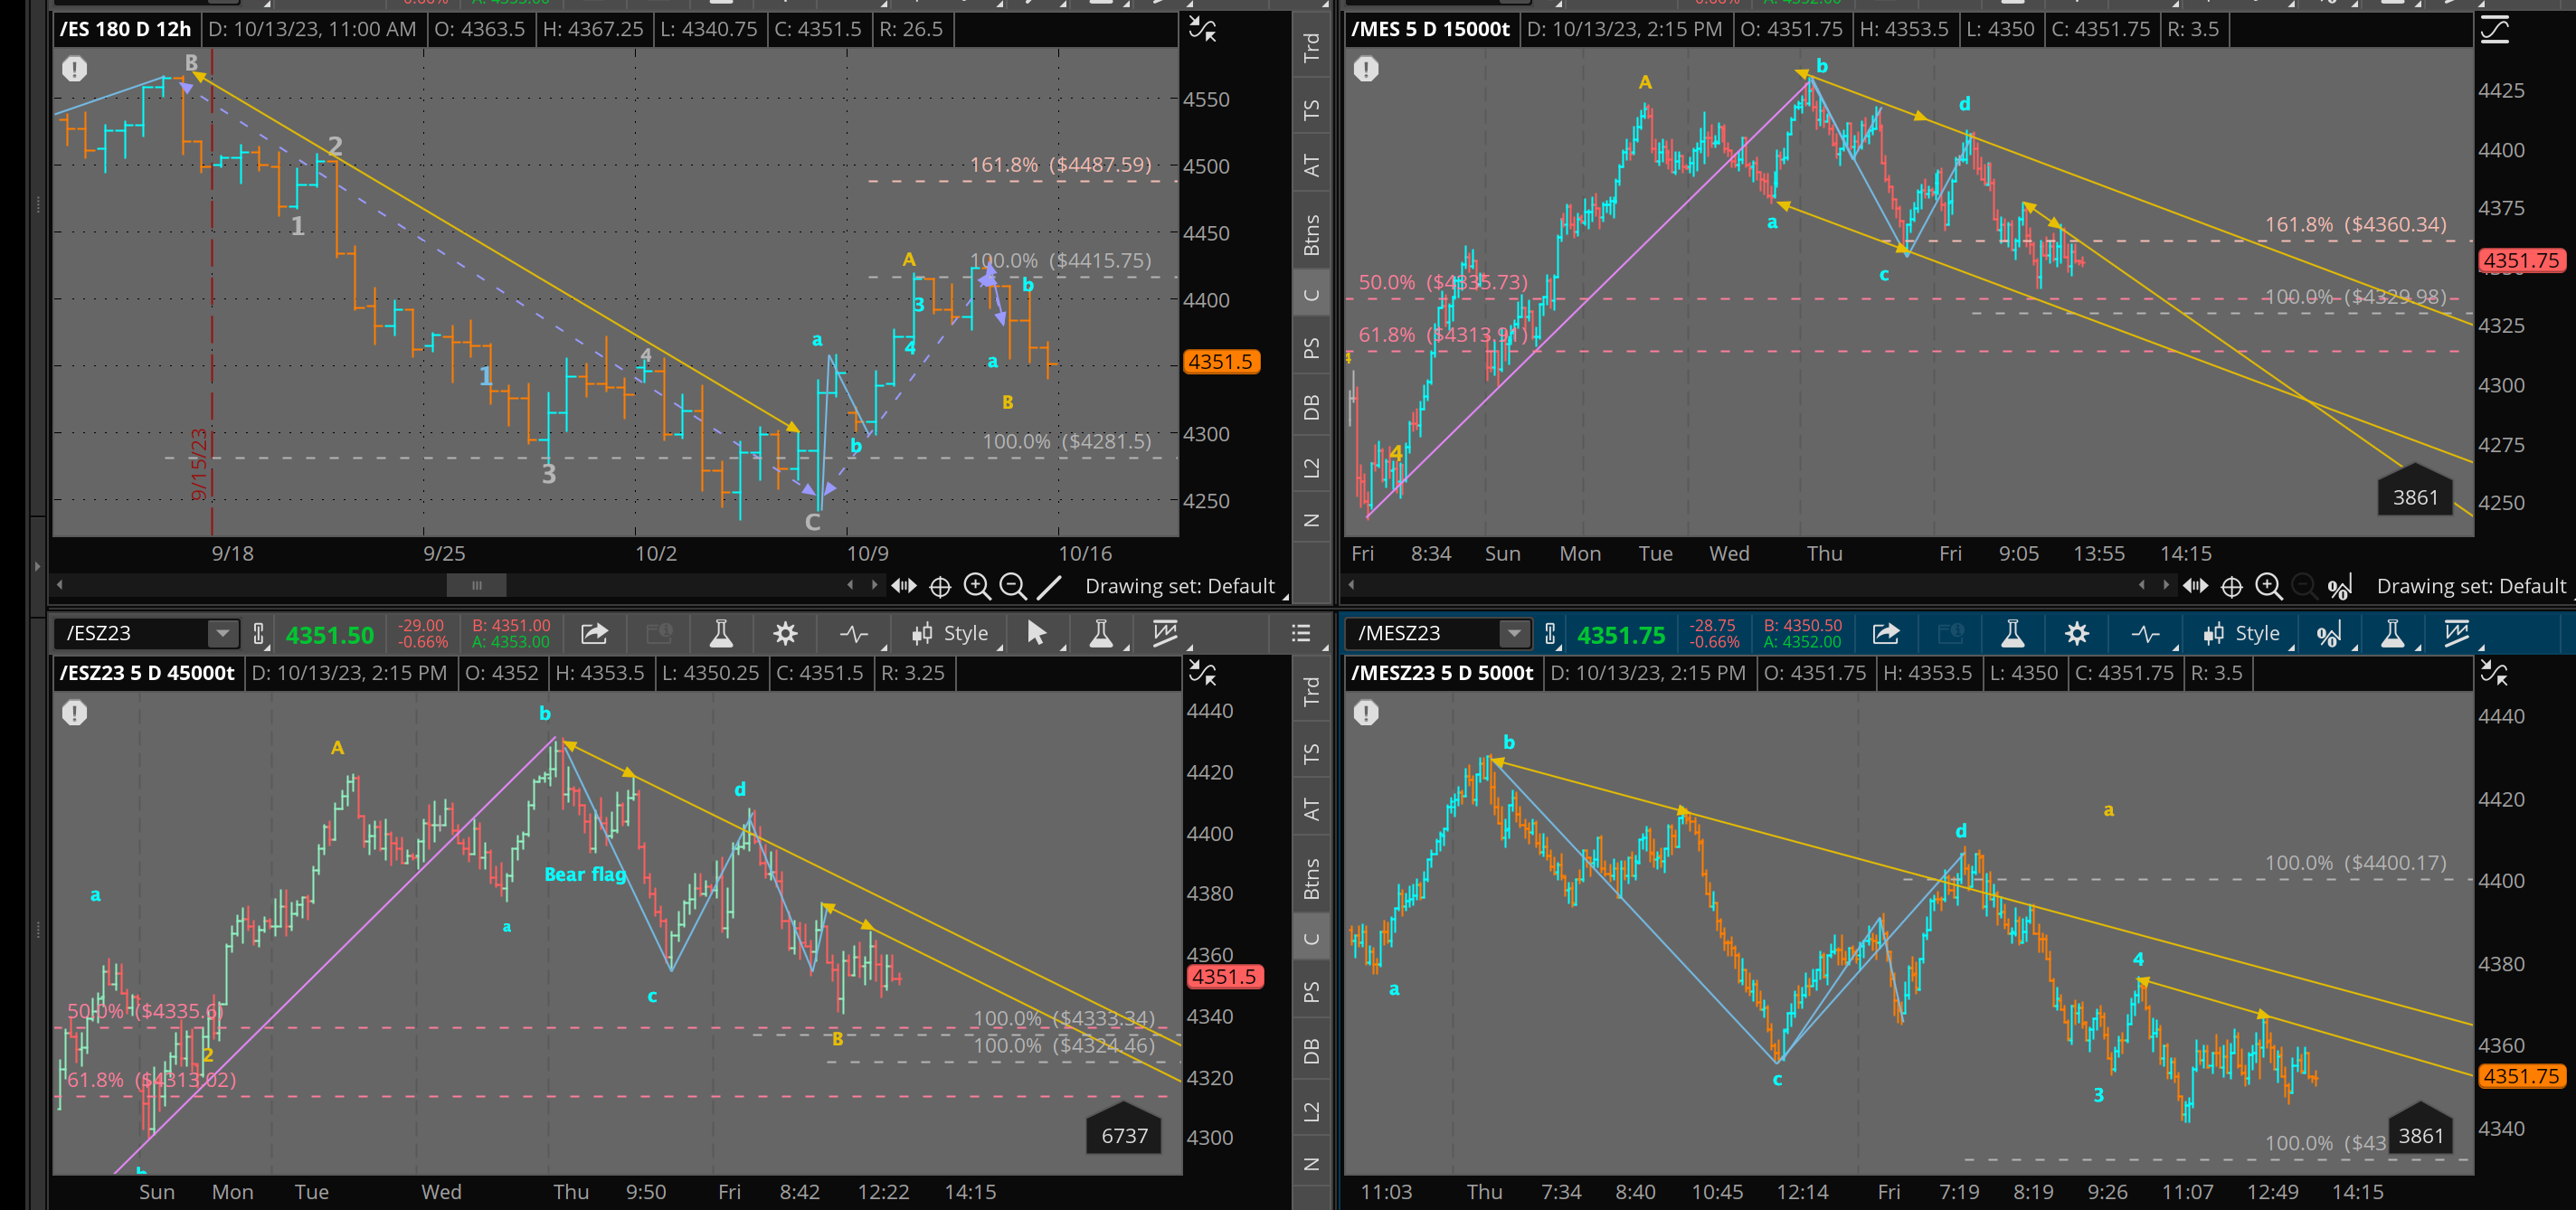
Task: Collapse studies icon at /ES chart corner
Action: point(1202,30)
